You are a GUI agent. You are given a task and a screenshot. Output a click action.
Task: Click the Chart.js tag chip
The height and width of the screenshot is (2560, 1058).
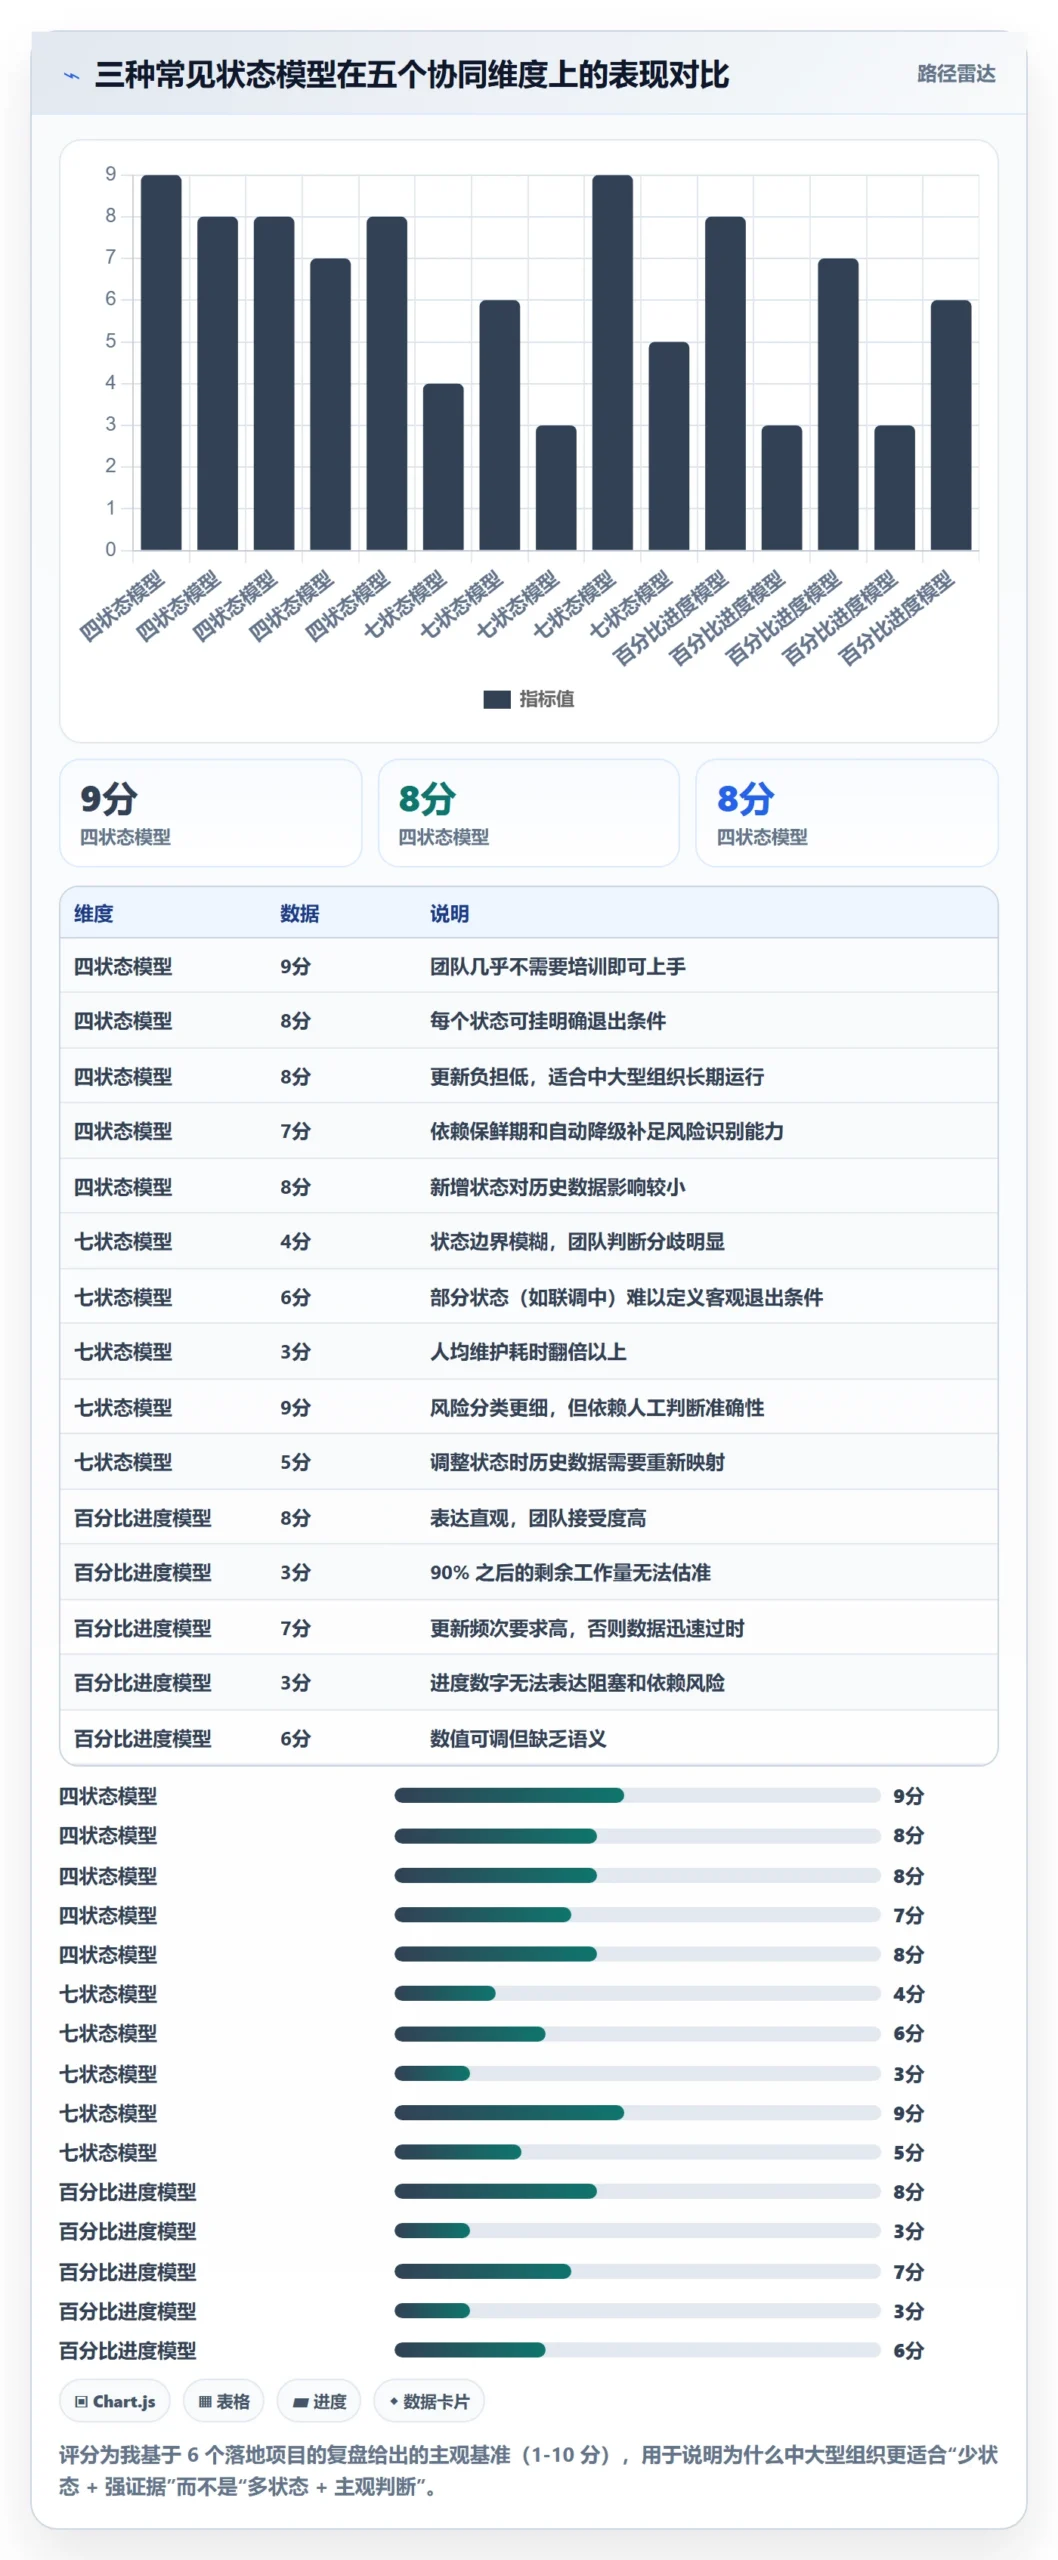tap(115, 2401)
